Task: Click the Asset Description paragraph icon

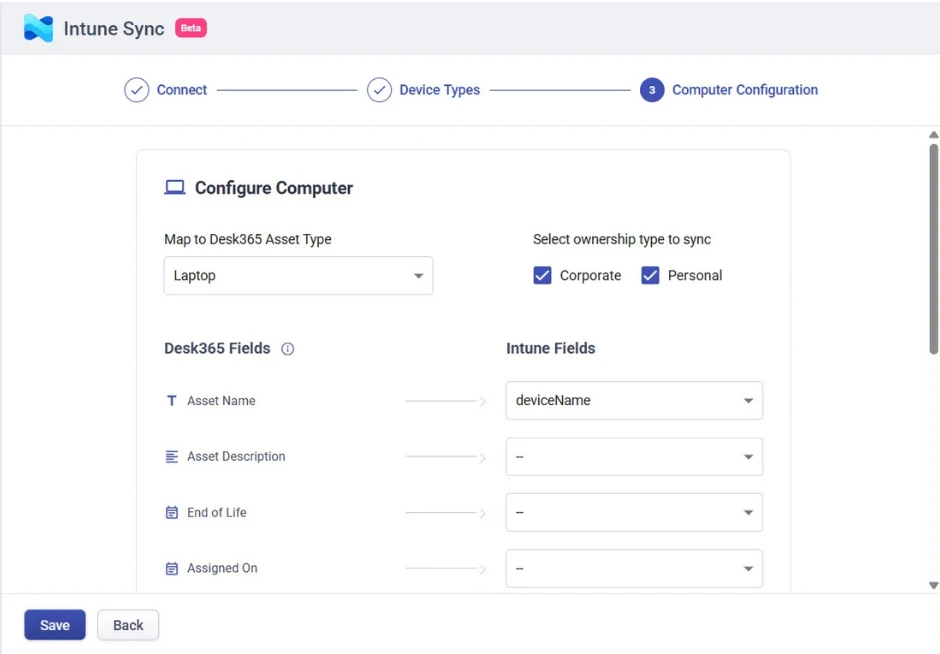Action: click(x=171, y=457)
